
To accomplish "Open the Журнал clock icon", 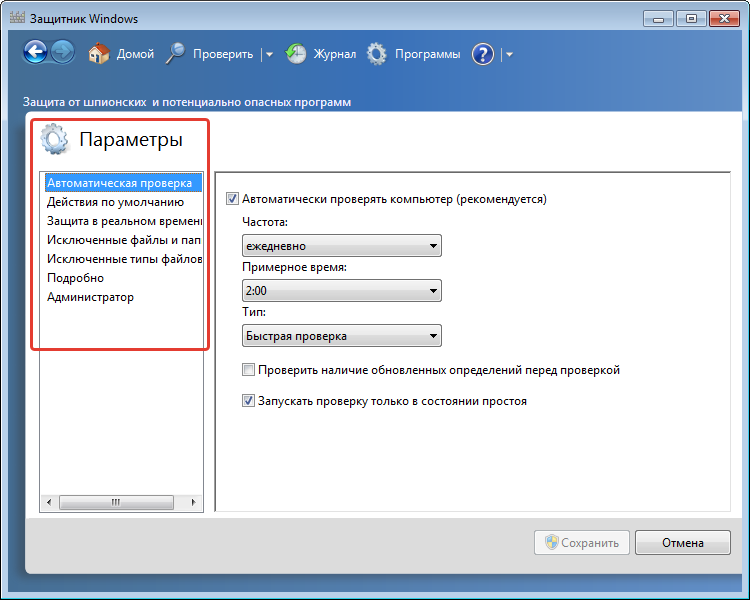I will (296, 54).
